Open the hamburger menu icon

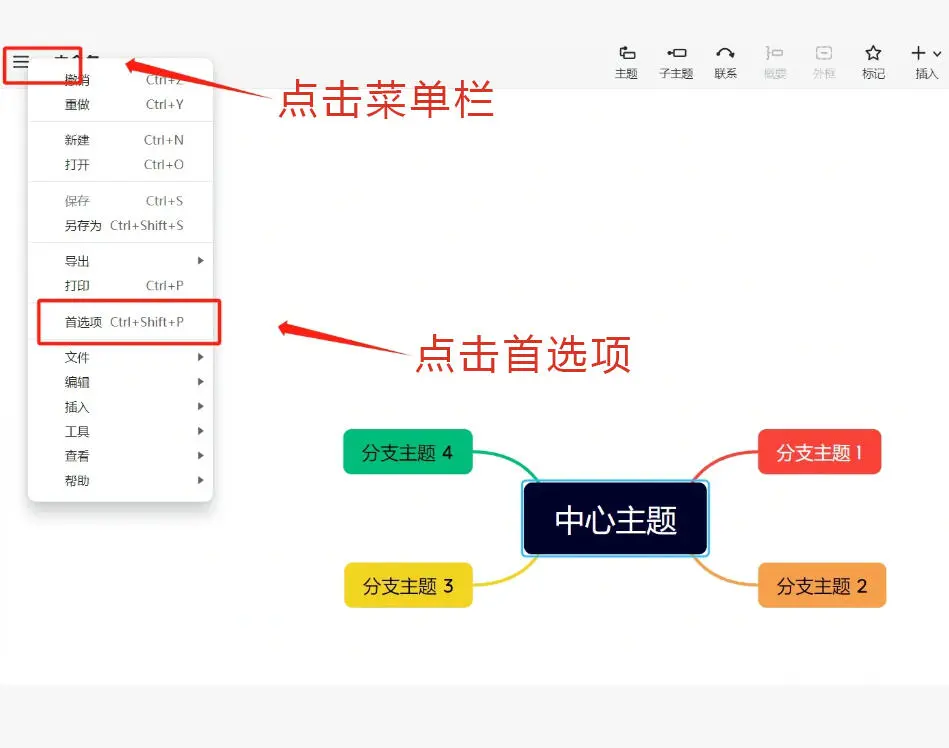[x=22, y=62]
